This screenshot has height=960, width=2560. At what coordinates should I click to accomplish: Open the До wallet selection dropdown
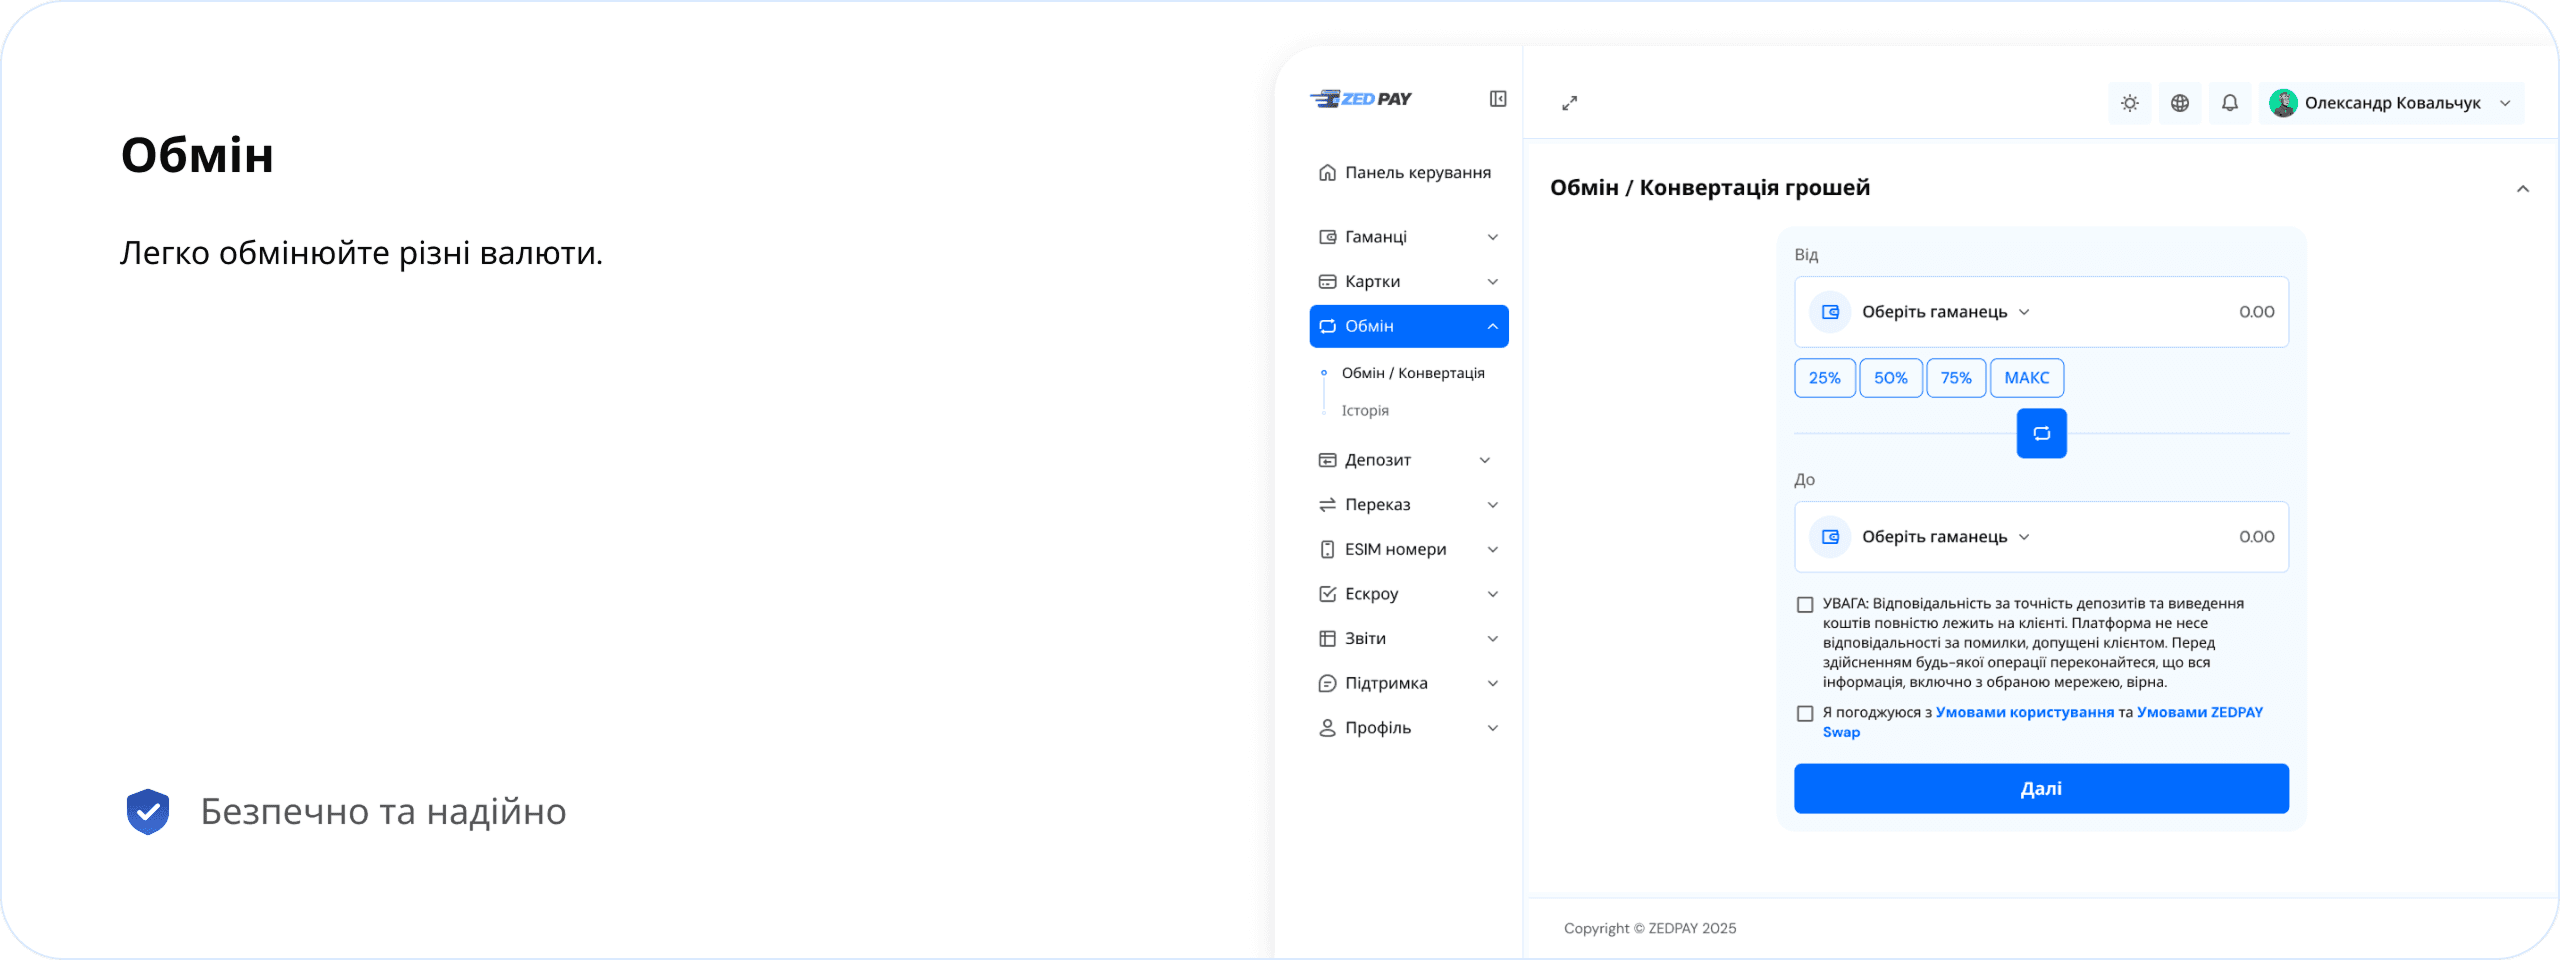pos(1943,537)
